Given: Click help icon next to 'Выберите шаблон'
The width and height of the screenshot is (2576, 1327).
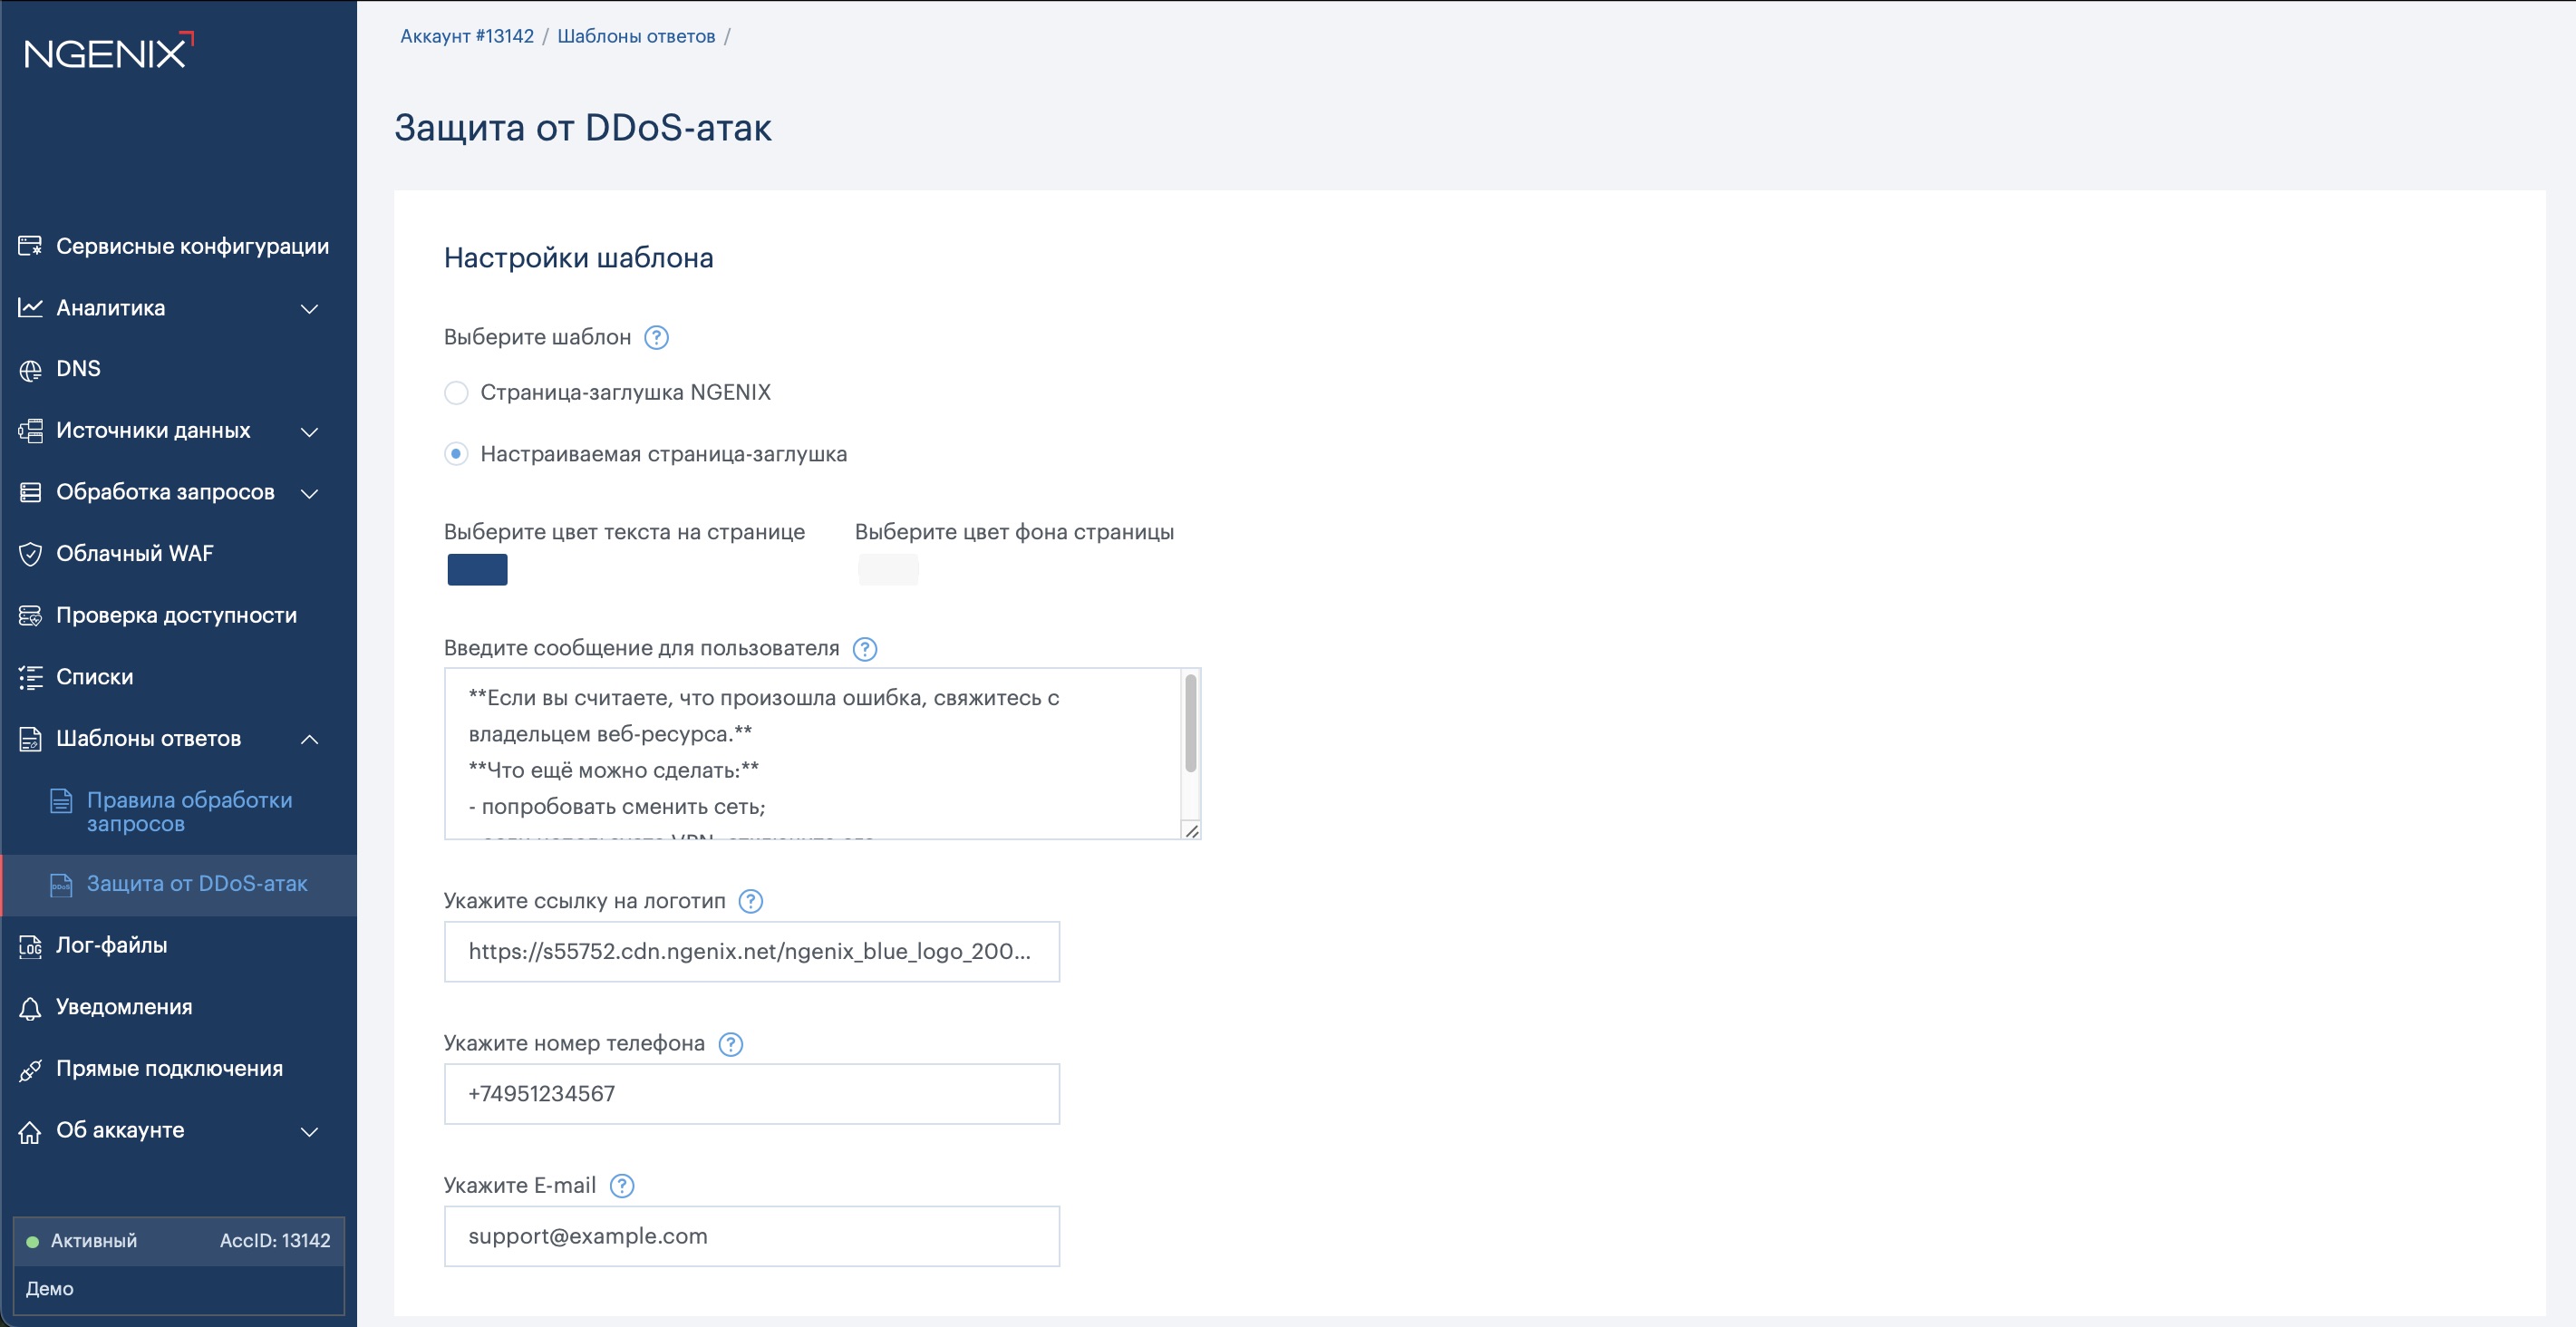Looking at the screenshot, I should (656, 338).
